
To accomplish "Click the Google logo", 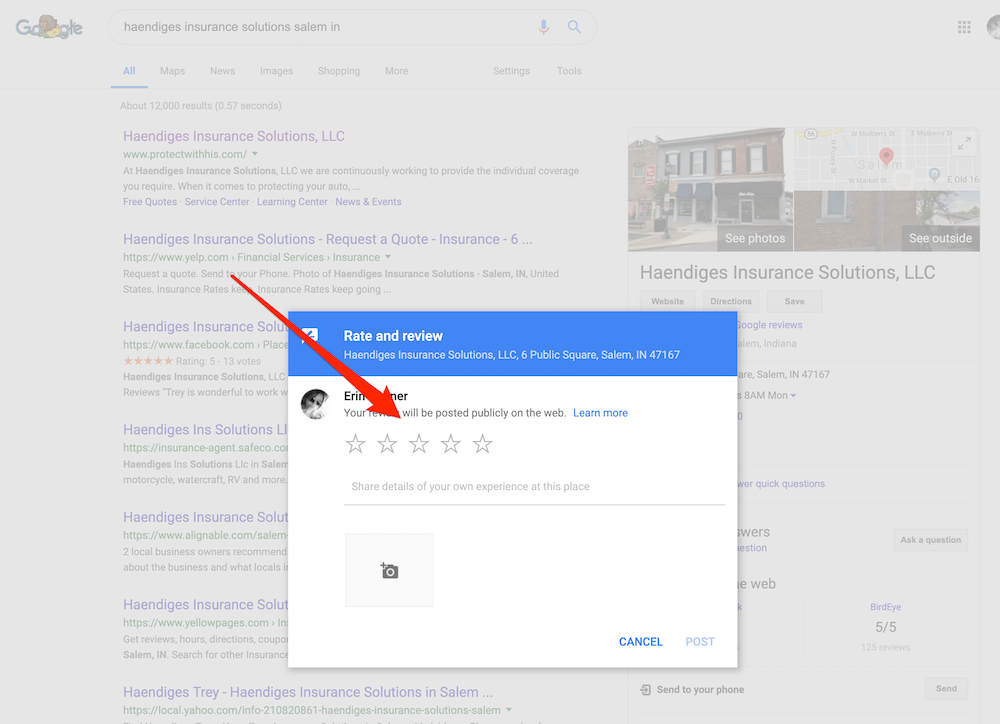I will [49, 27].
